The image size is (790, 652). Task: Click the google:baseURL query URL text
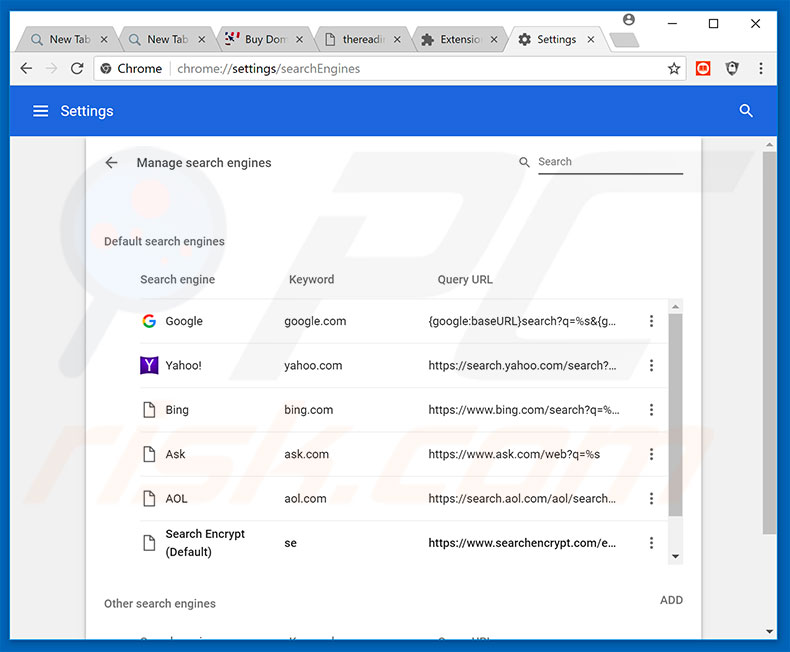click(x=521, y=321)
